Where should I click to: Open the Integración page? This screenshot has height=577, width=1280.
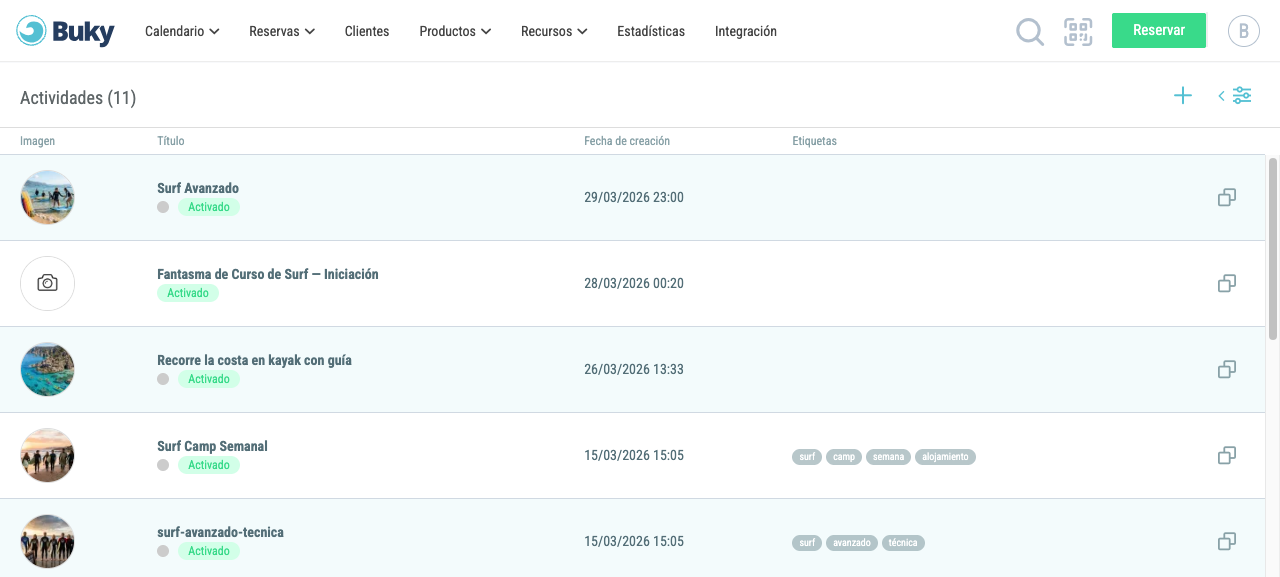click(x=746, y=31)
